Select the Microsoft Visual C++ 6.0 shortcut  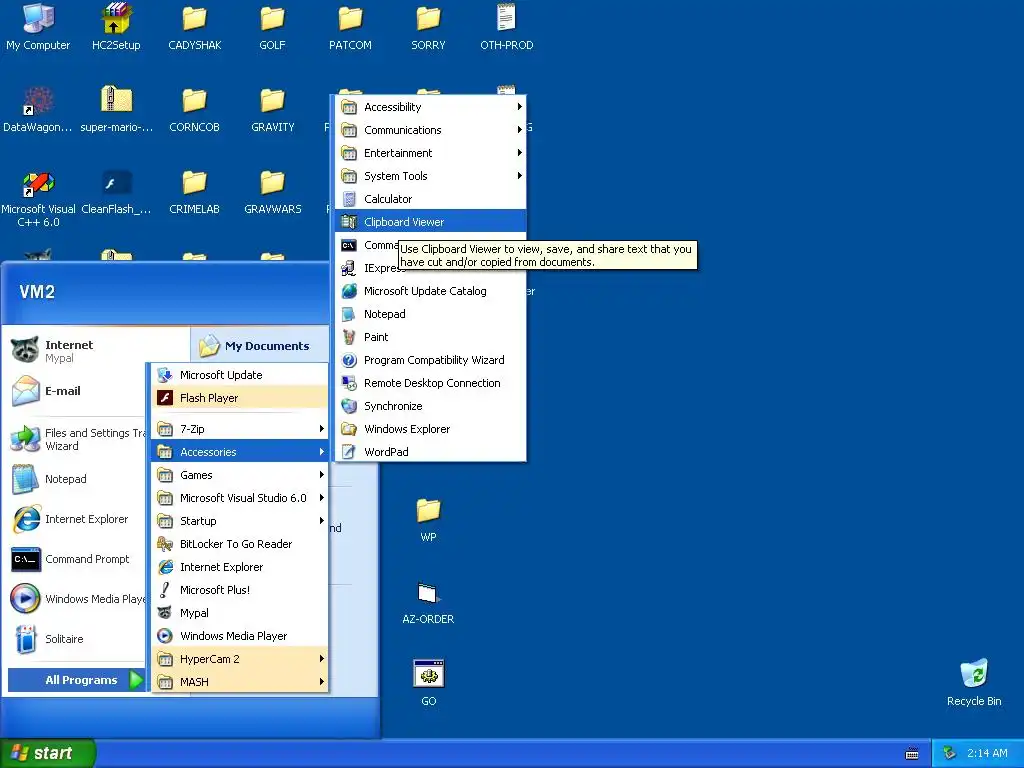(x=39, y=199)
